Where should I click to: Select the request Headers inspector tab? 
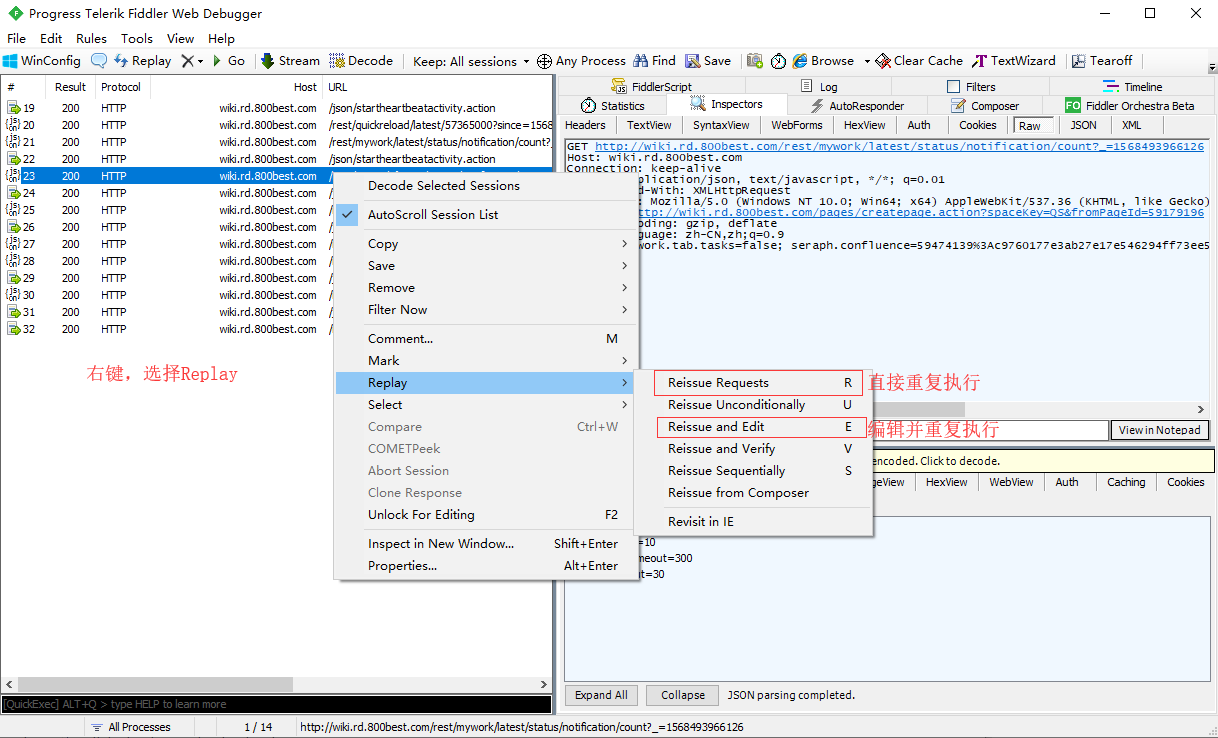coord(585,125)
